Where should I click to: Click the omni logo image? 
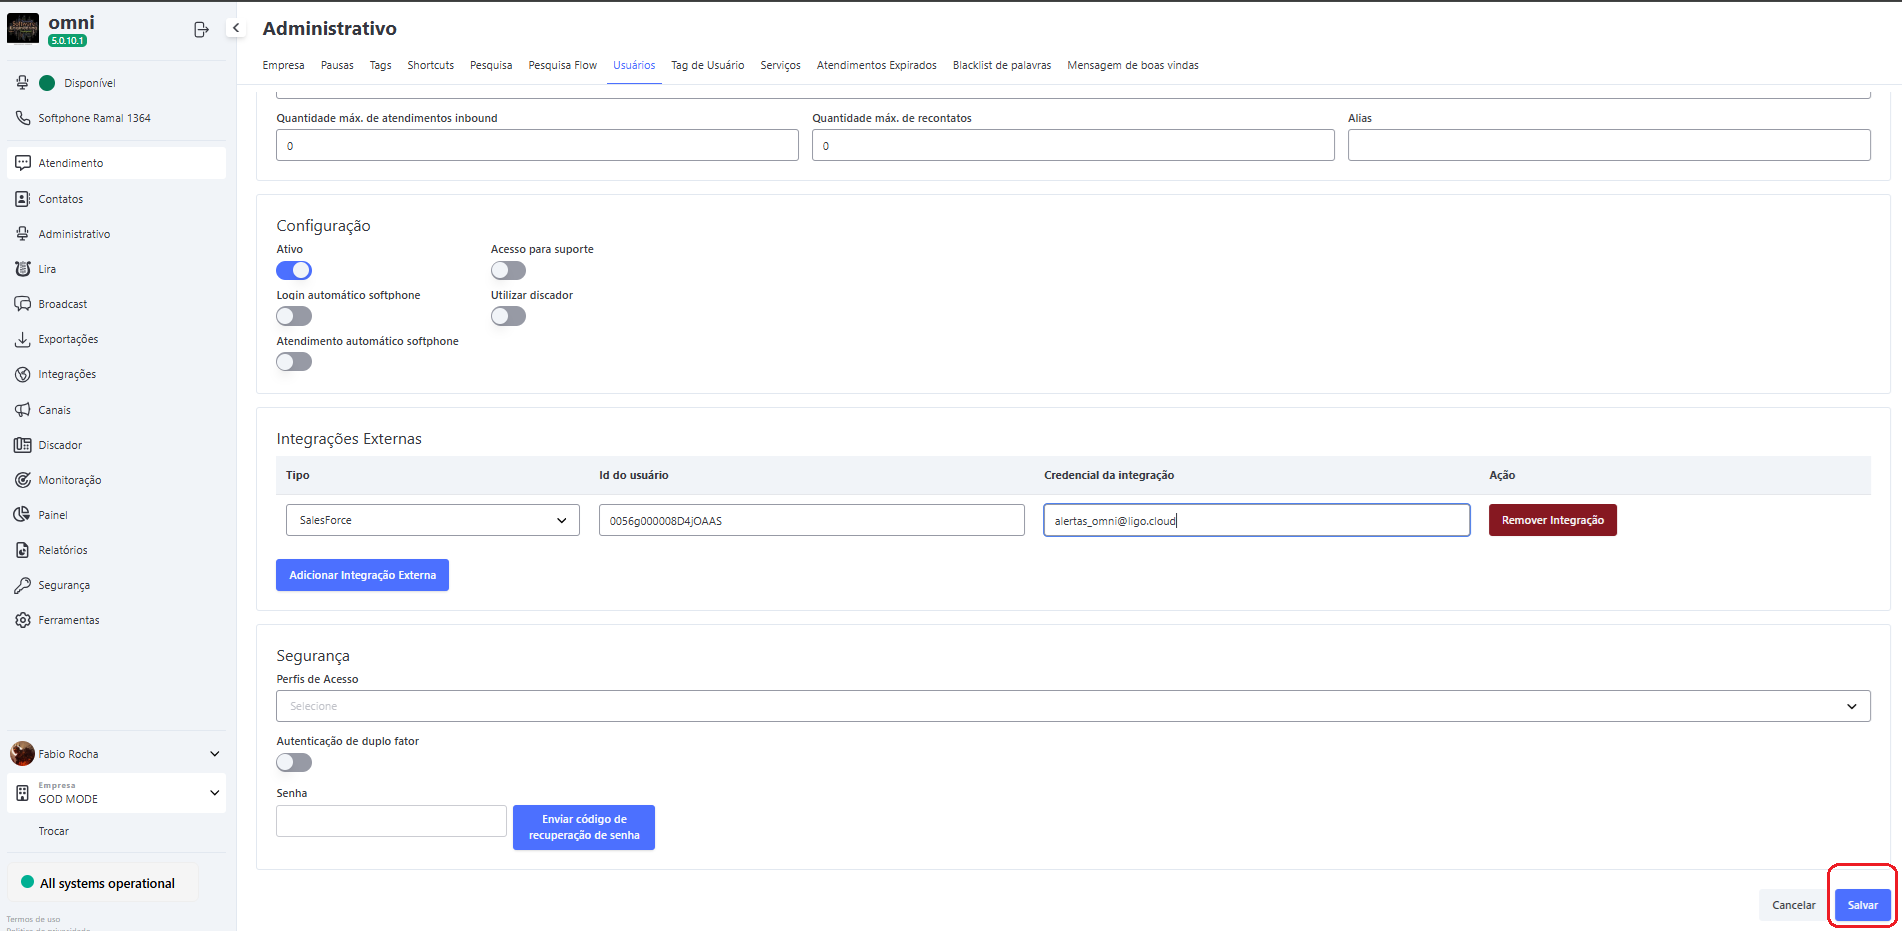click(23, 29)
